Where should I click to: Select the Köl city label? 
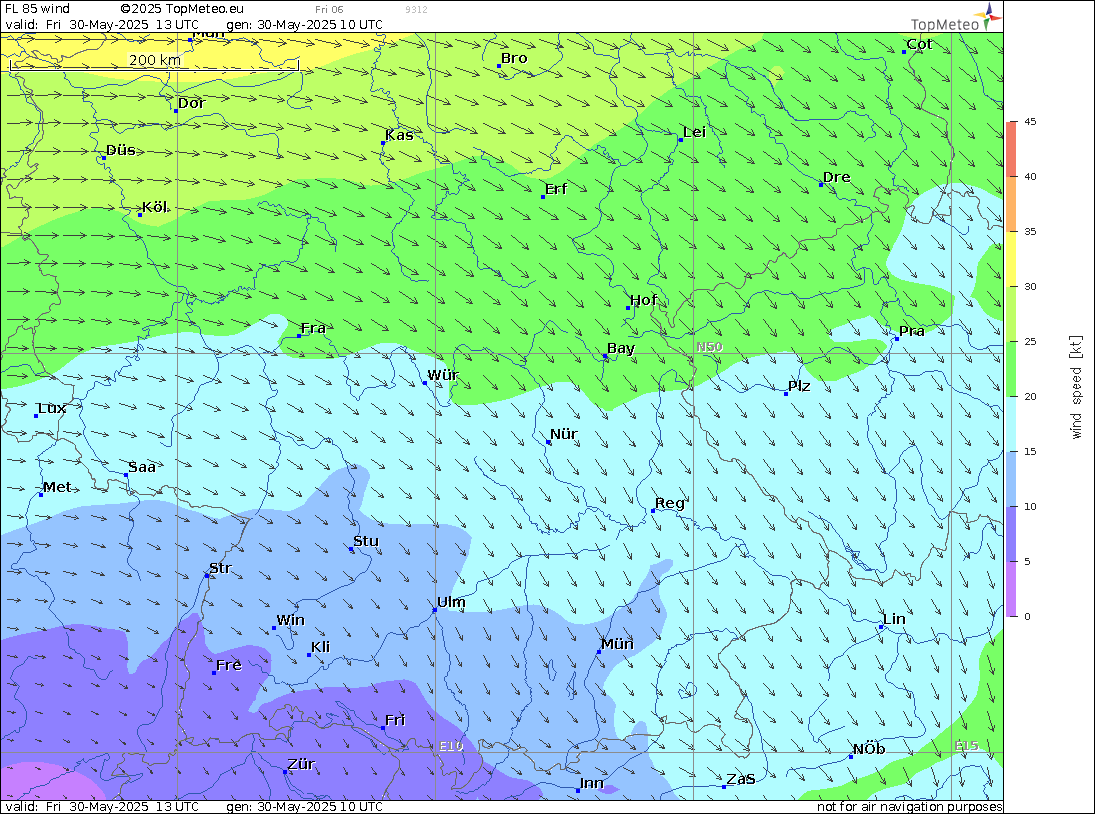click(x=155, y=207)
